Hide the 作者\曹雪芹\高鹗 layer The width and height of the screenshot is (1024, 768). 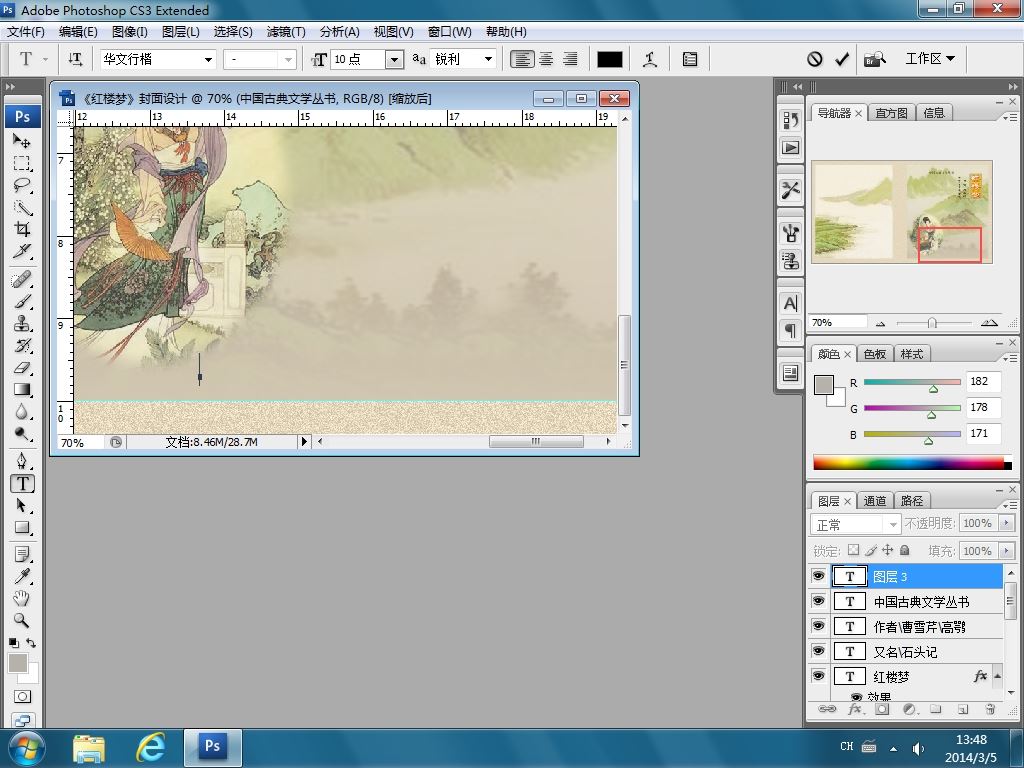coord(818,626)
